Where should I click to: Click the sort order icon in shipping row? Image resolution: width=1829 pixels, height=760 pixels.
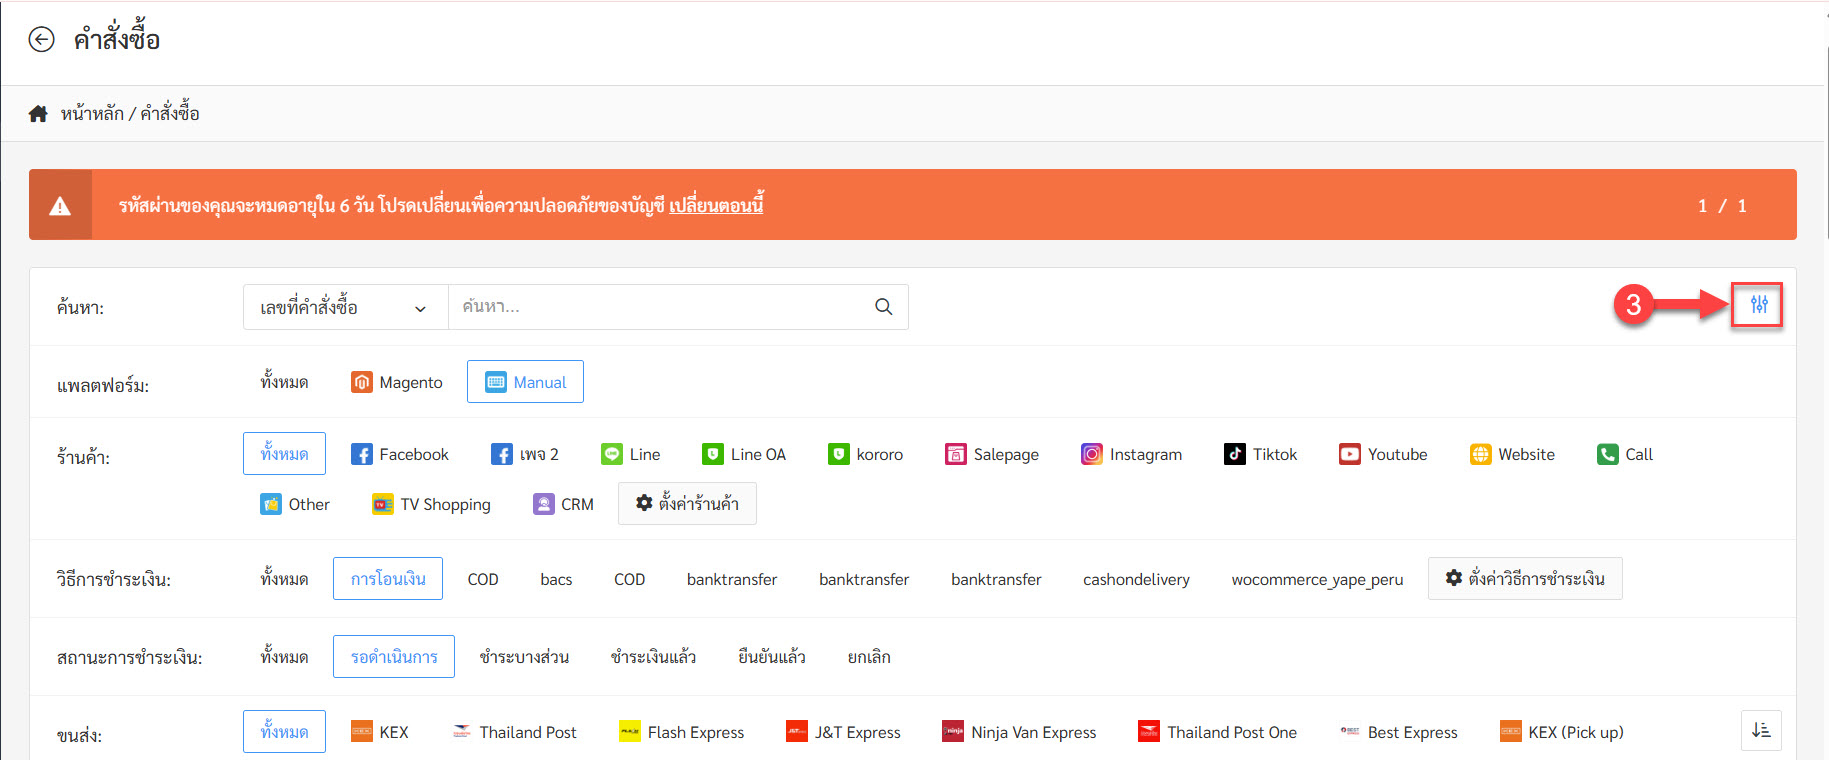(1760, 731)
